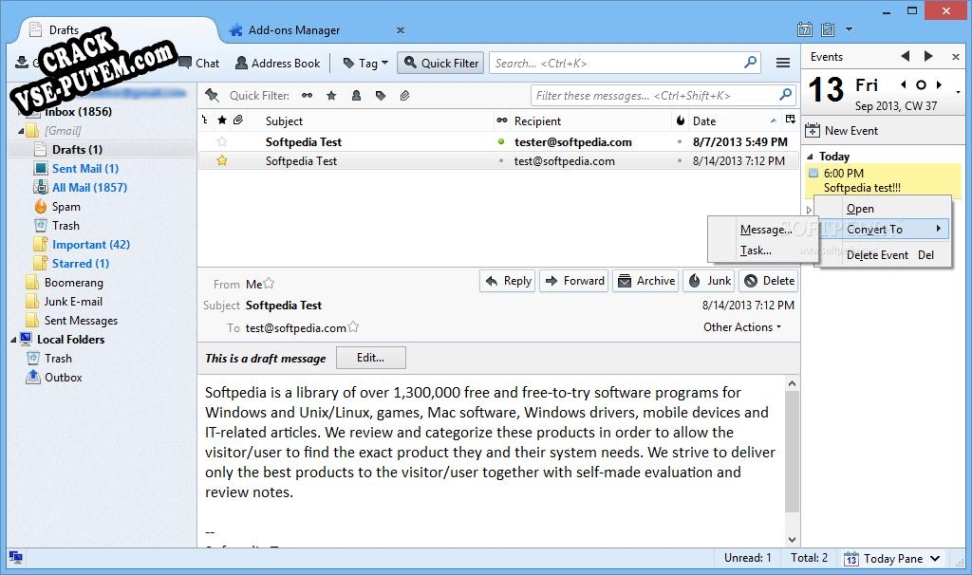The height and width of the screenshot is (575, 972).
Task: Open the Calendar tab icon
Action: tap(805, 29)
